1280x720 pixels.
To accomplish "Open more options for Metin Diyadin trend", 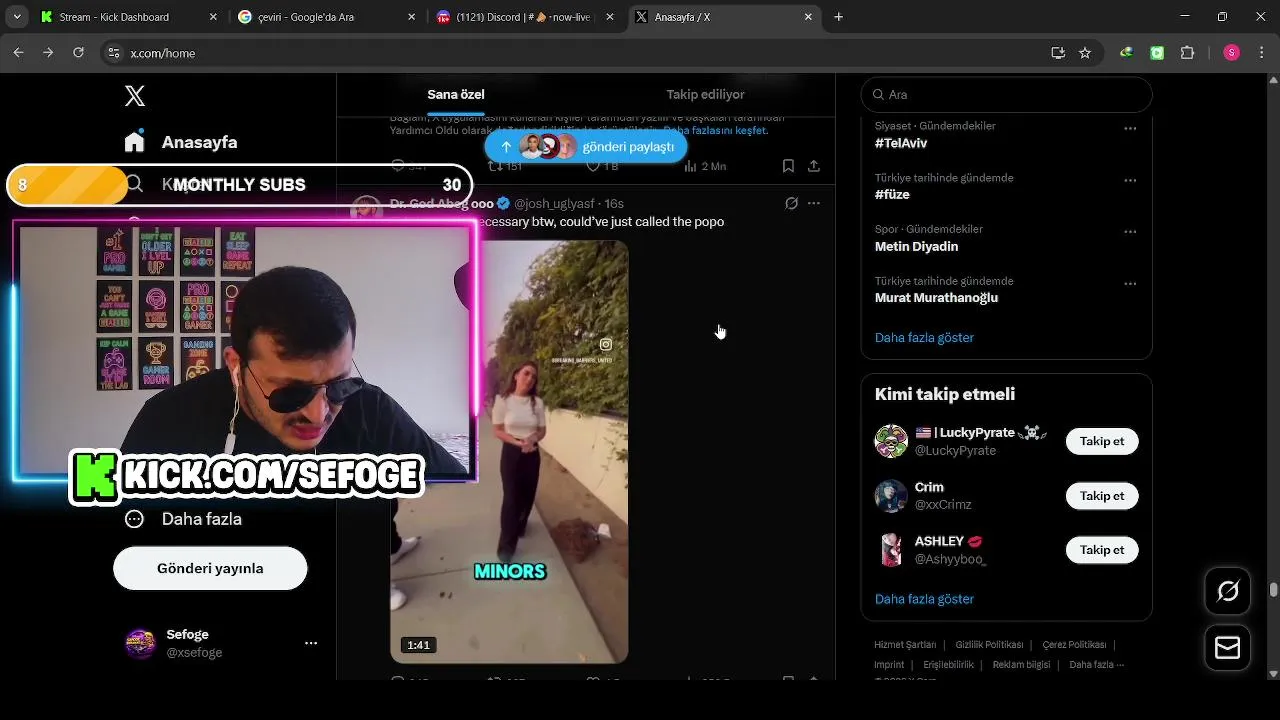I will [x=1130, y=231].
